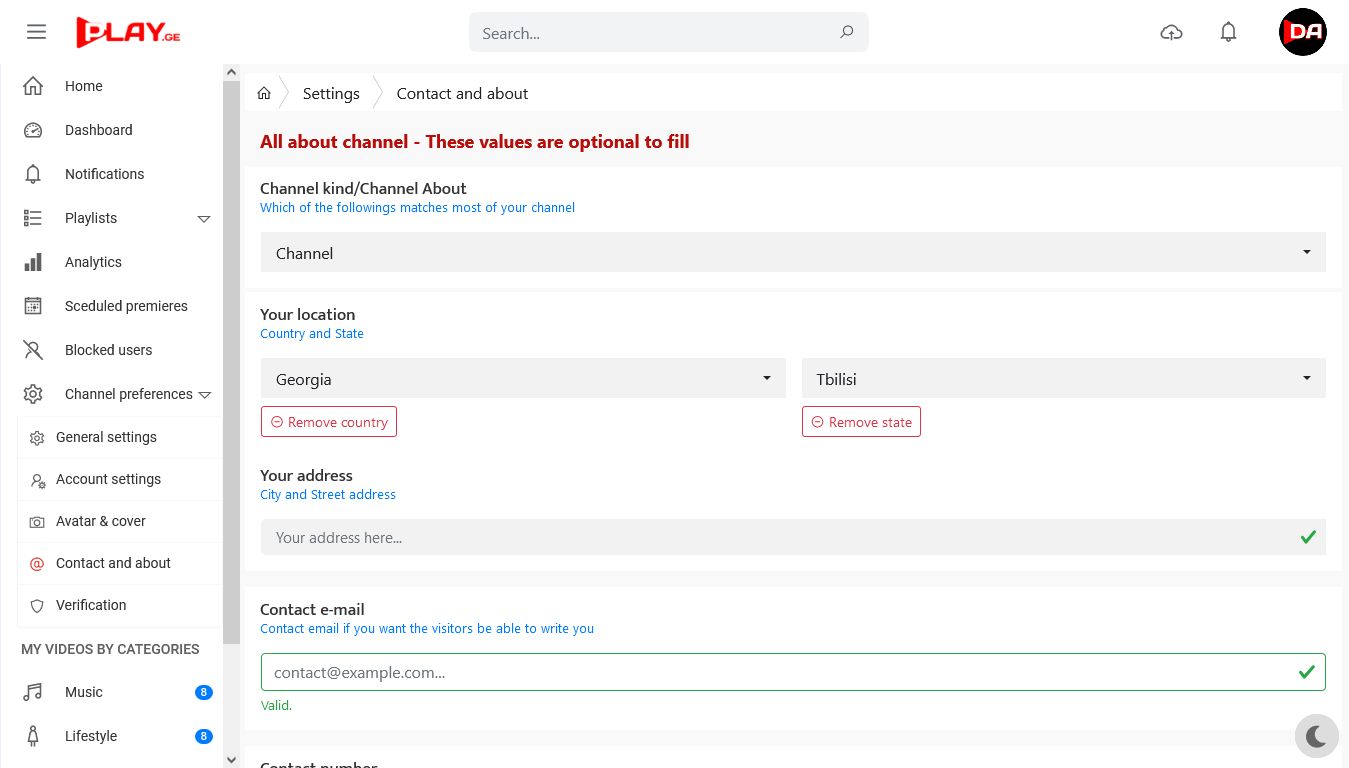The height and width of the screenshot is (768, 1349).
Task: Click the upload cloud icon
Action: [1171, 32]
